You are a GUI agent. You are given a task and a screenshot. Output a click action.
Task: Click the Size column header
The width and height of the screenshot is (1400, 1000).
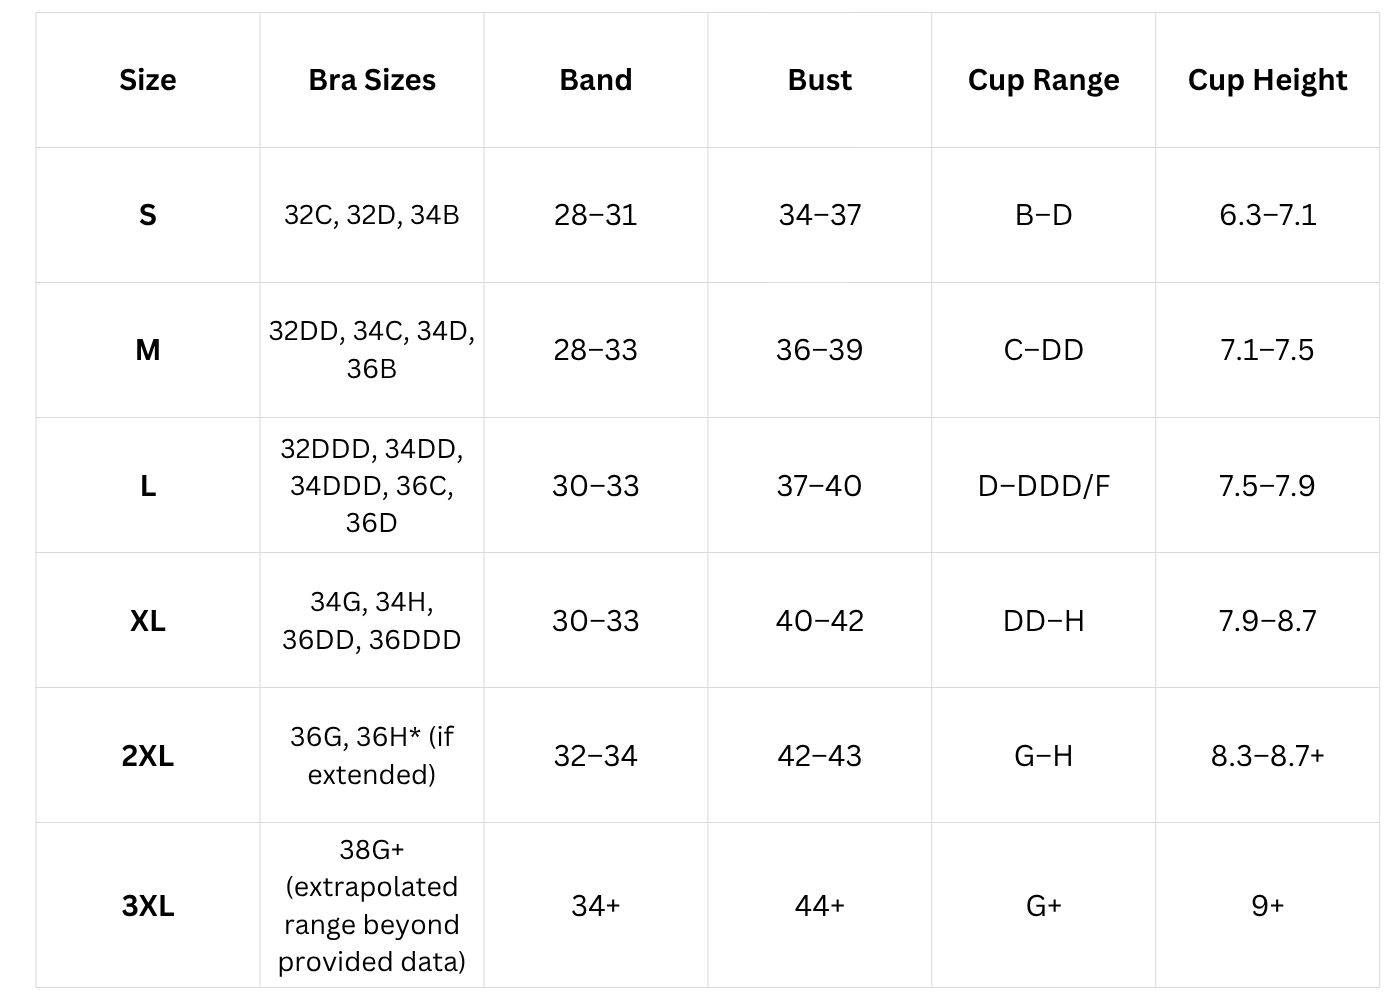tap(148, 80)
